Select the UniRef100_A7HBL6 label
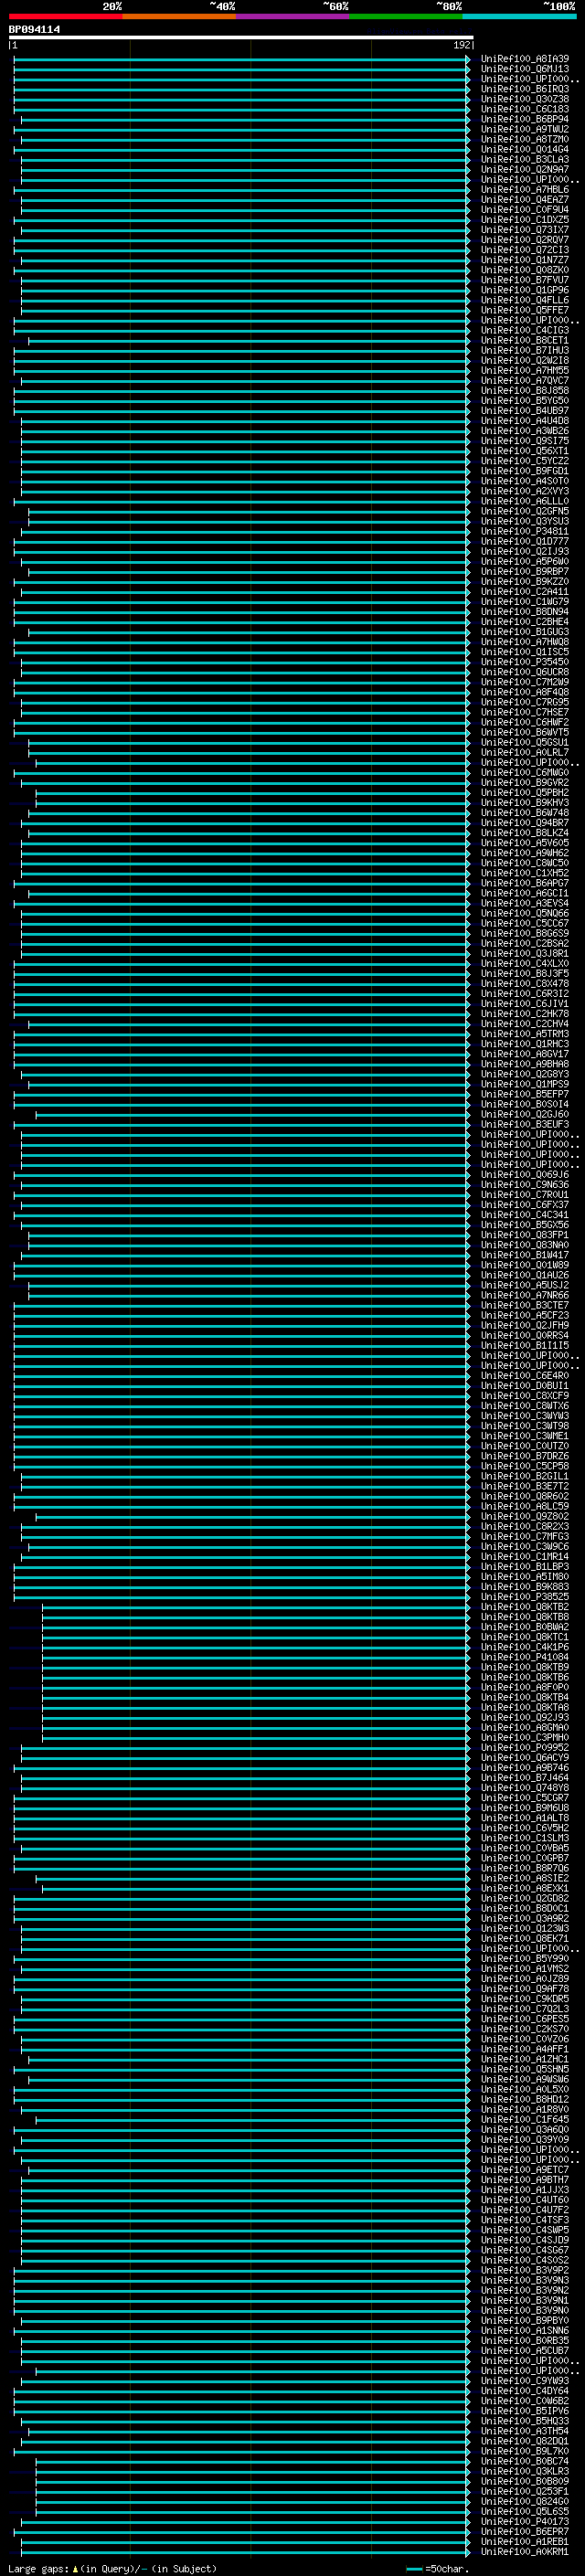585x2576 pixels. (x=524, y=190)
